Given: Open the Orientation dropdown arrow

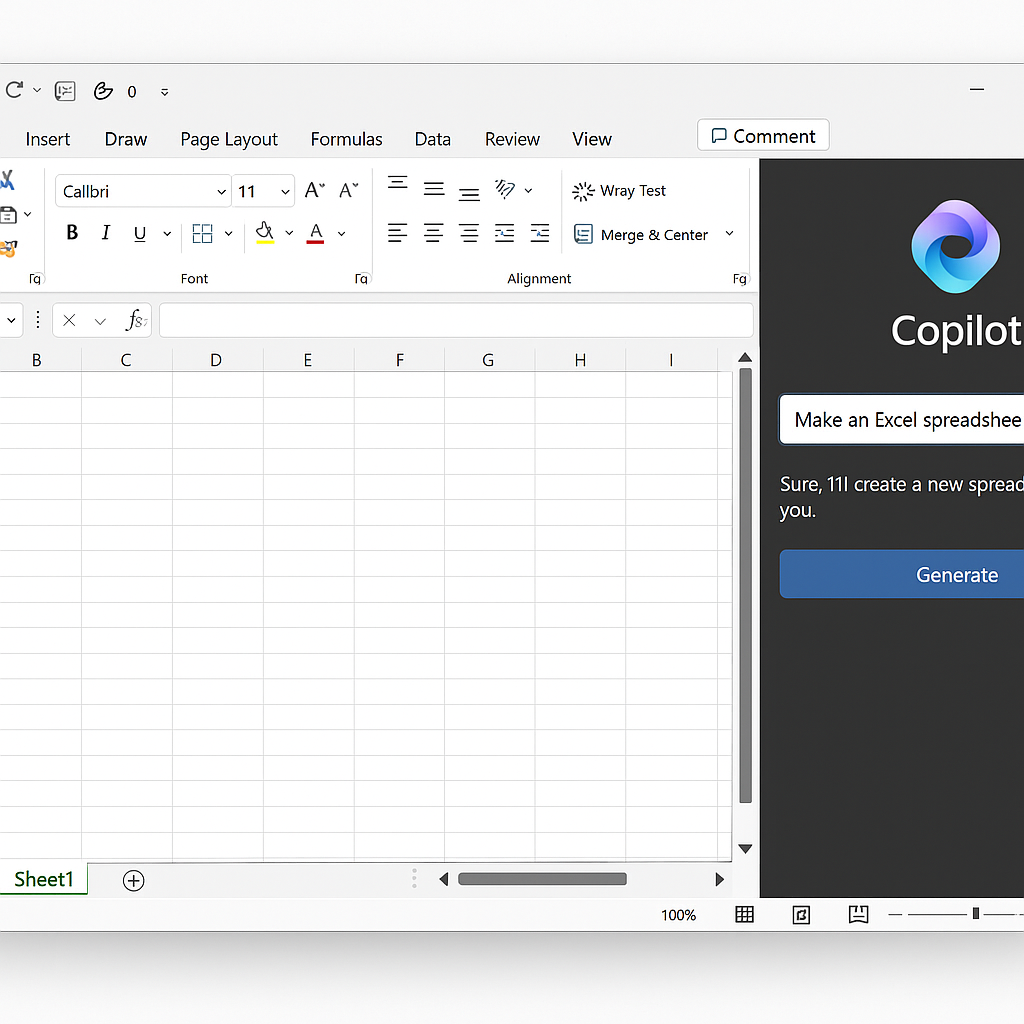Looking at the screenshot, I should tap(528, 191).
